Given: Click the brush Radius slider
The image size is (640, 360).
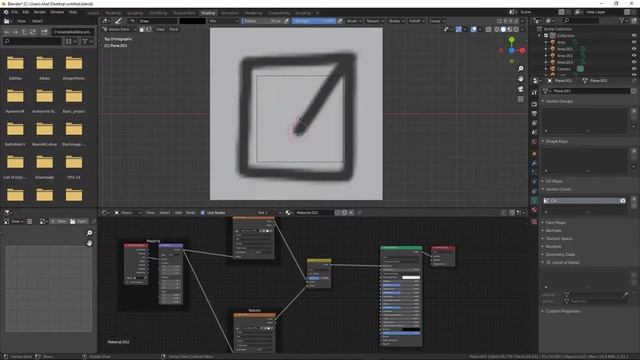Looking at the screenshot, I should [262, 21].
